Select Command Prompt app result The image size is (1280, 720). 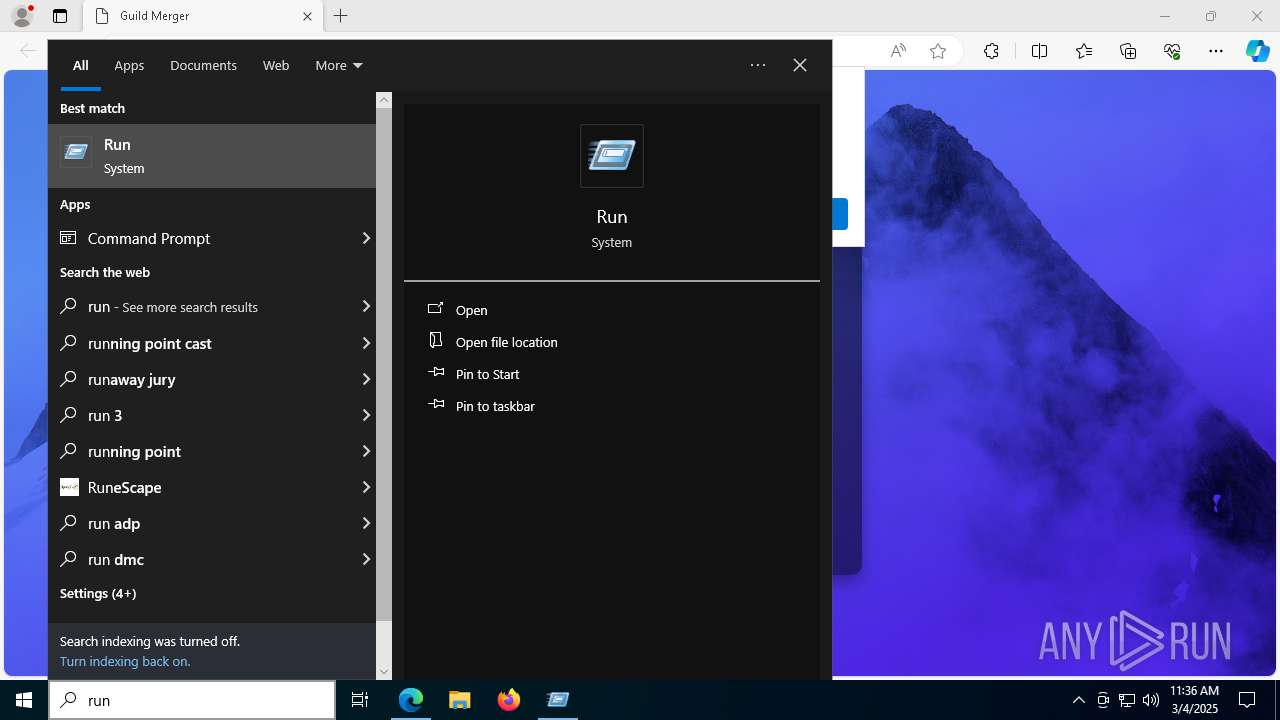[202, 238]
